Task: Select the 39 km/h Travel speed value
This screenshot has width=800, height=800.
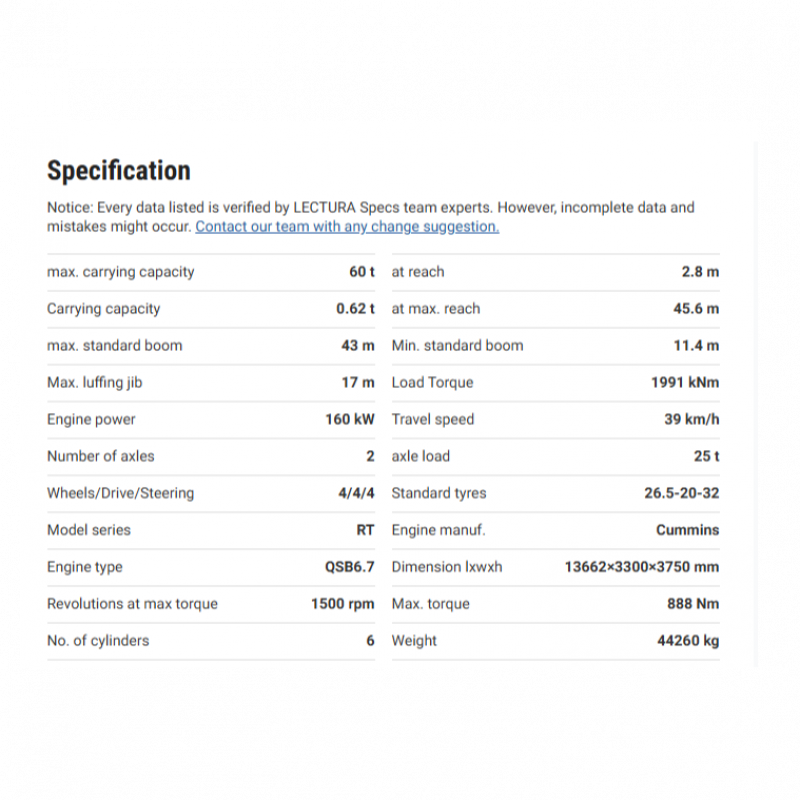Action: tap(691, 420)
